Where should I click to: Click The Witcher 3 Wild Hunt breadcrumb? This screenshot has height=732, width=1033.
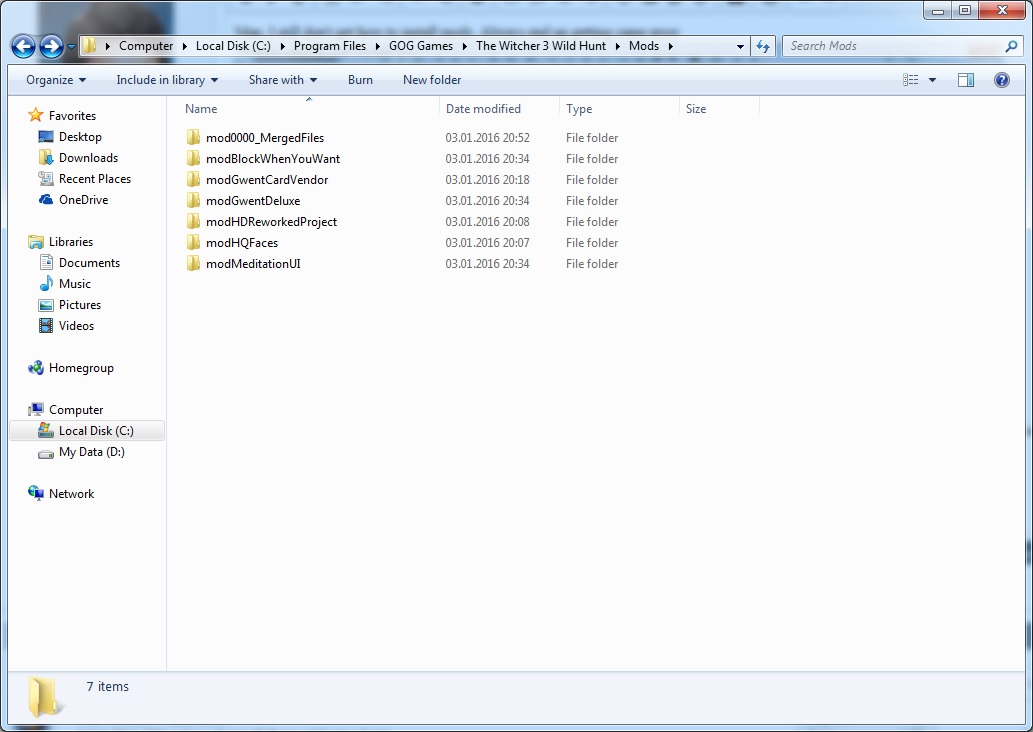pyautogui.click(x=541, y=46)
